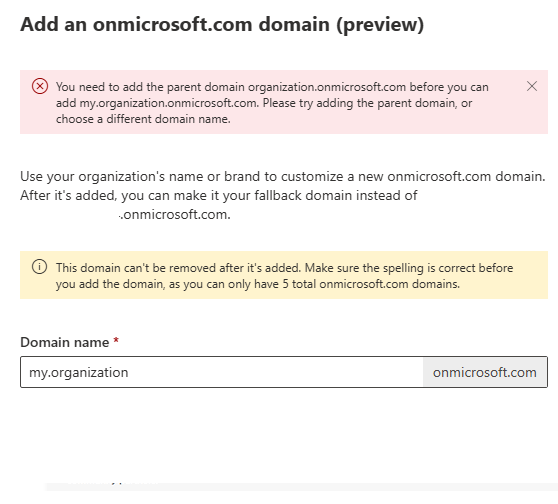Focus the Domain name input field

coord(222,372)
